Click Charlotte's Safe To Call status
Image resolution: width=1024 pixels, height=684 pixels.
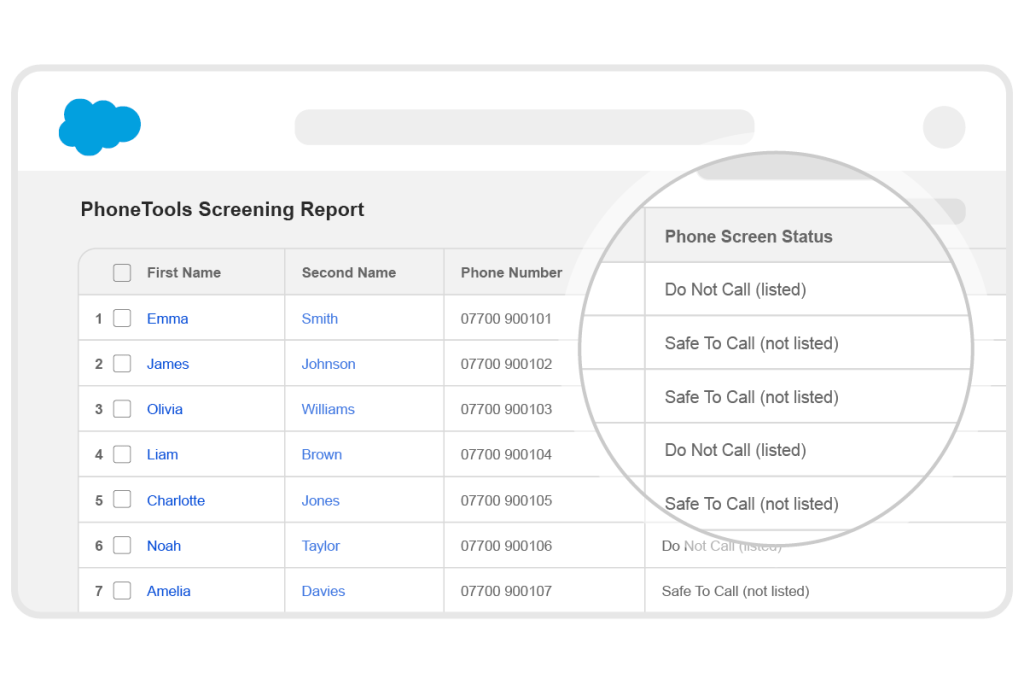pyautogui.click(x=752, y=504)
